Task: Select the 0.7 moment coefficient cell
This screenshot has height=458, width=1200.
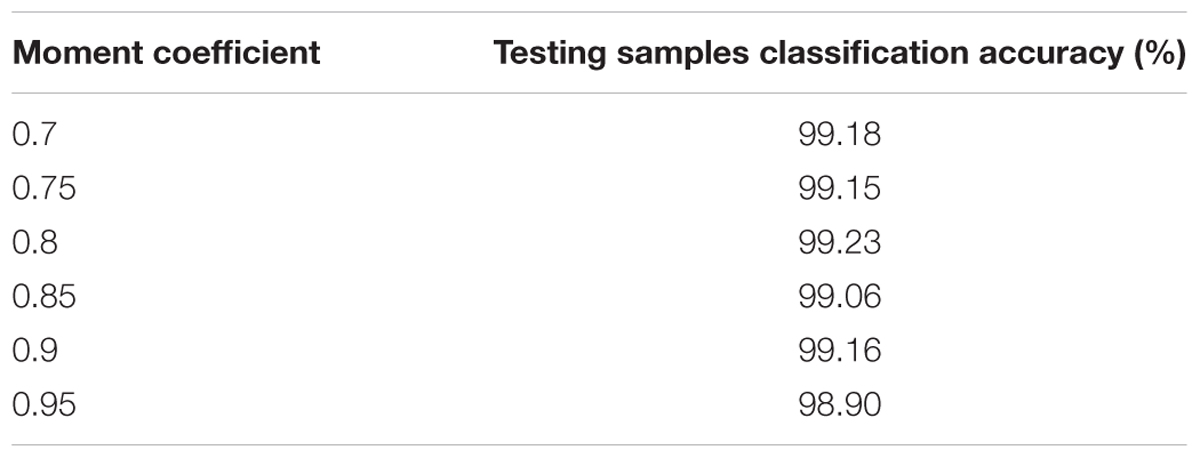Action: pyautogui.click(x=32, y=134)
